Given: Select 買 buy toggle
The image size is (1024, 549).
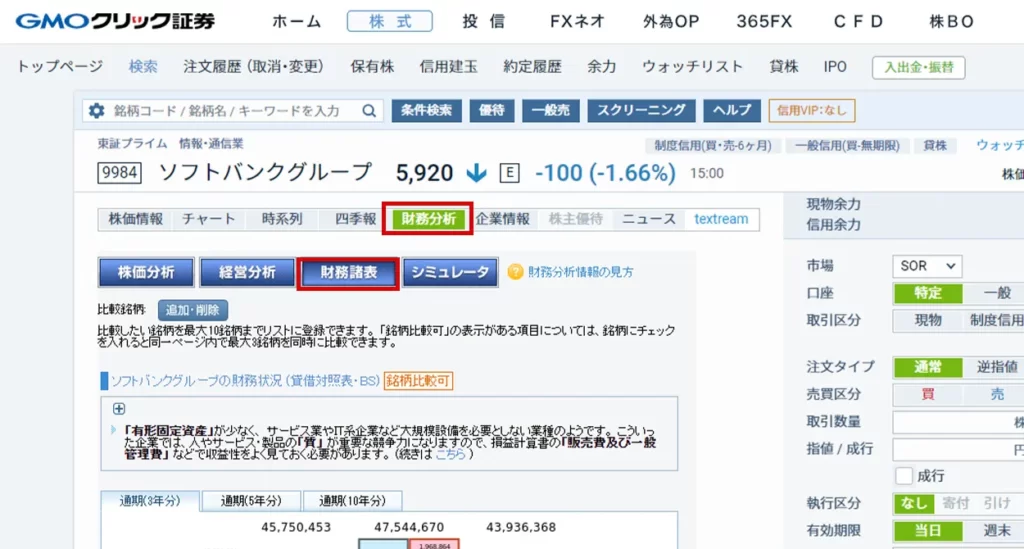Looking at the screenshot, I should tap(927, 394).
